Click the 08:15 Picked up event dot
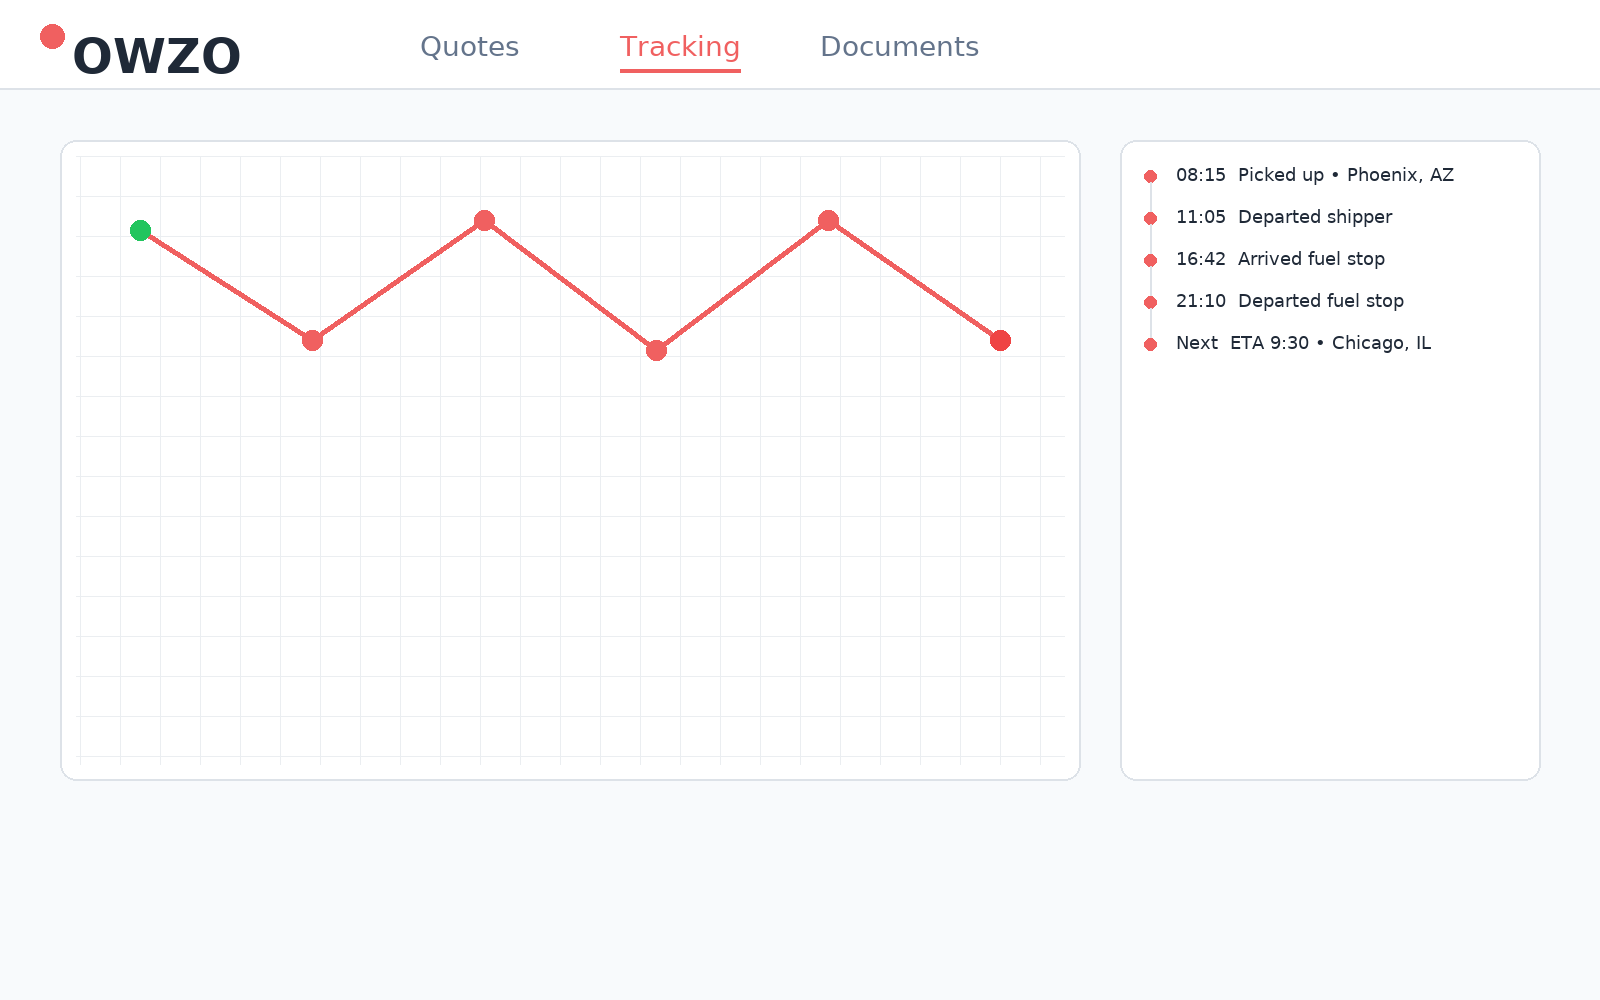Screen dimensions: 1600x1000 point(1151,177)
